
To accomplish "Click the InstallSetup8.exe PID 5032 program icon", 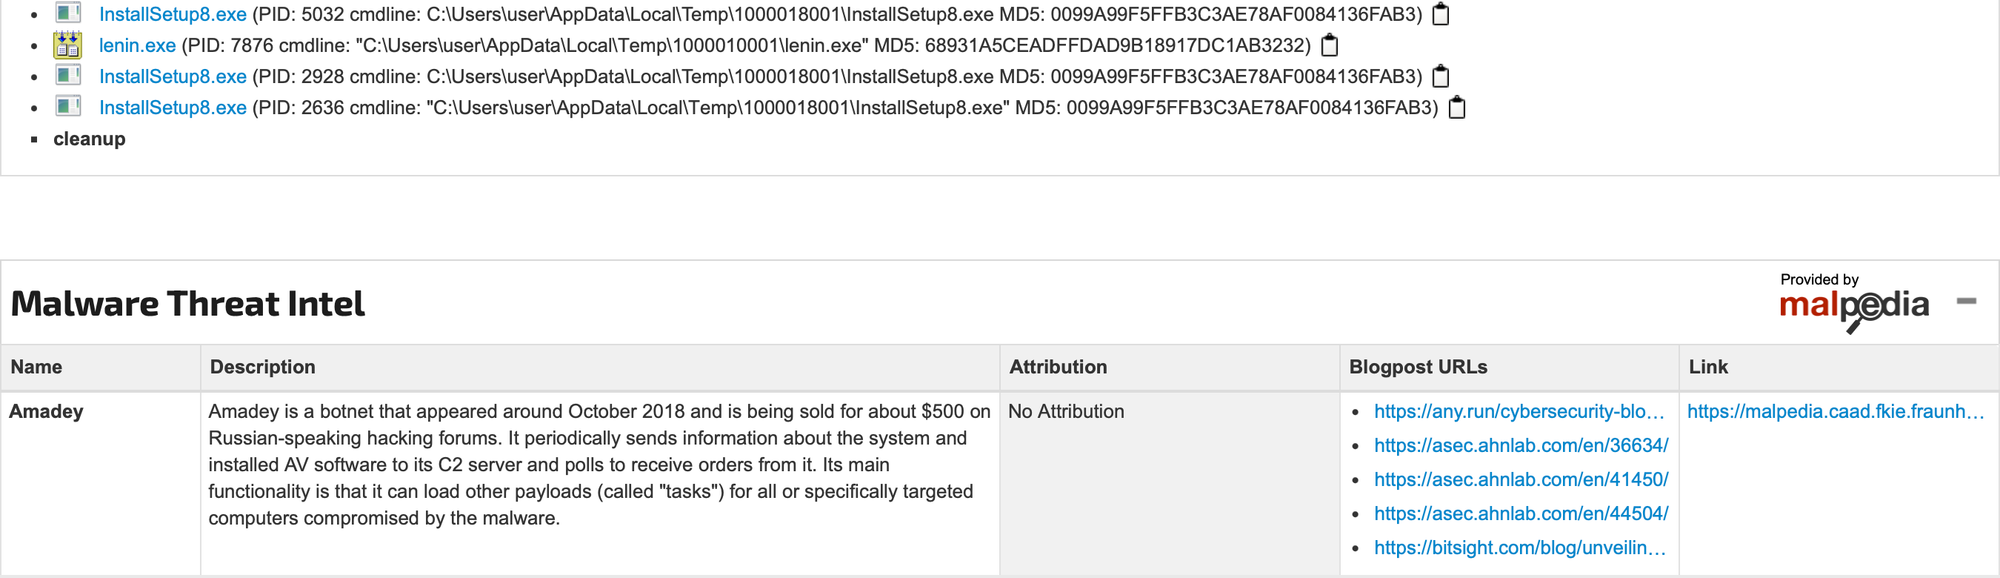I will (68, 14).
